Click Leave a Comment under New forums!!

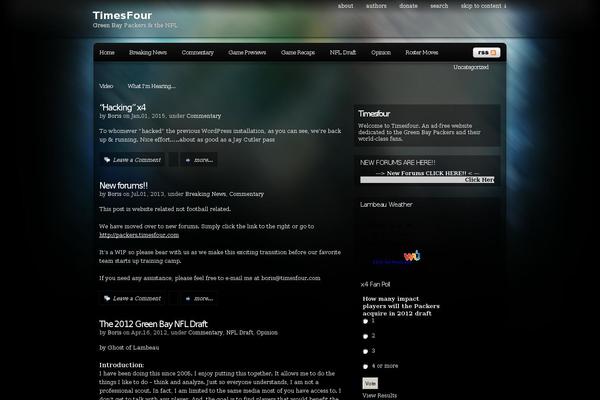coord(137,299)
